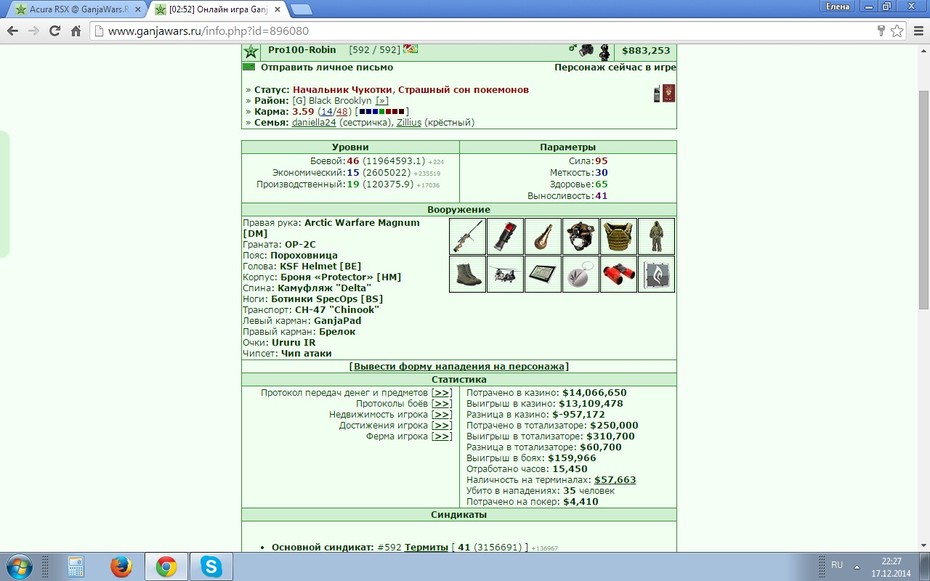930x581 pixels.
Task: Open Достижения игрока arrow link
Action: pyautogui.click(x=442, y=425)
